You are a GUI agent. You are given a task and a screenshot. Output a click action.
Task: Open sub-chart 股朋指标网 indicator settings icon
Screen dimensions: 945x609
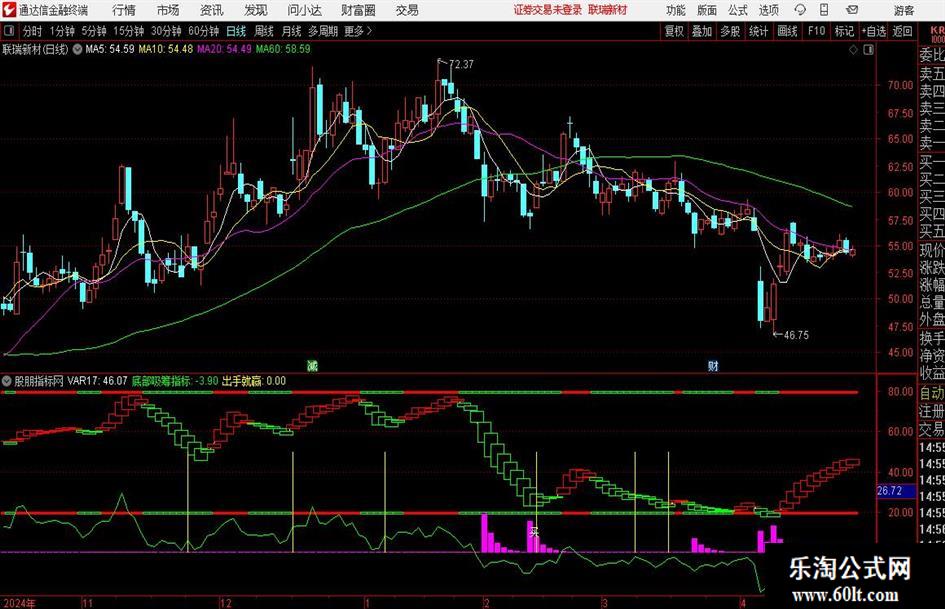[x=7, y=381]
